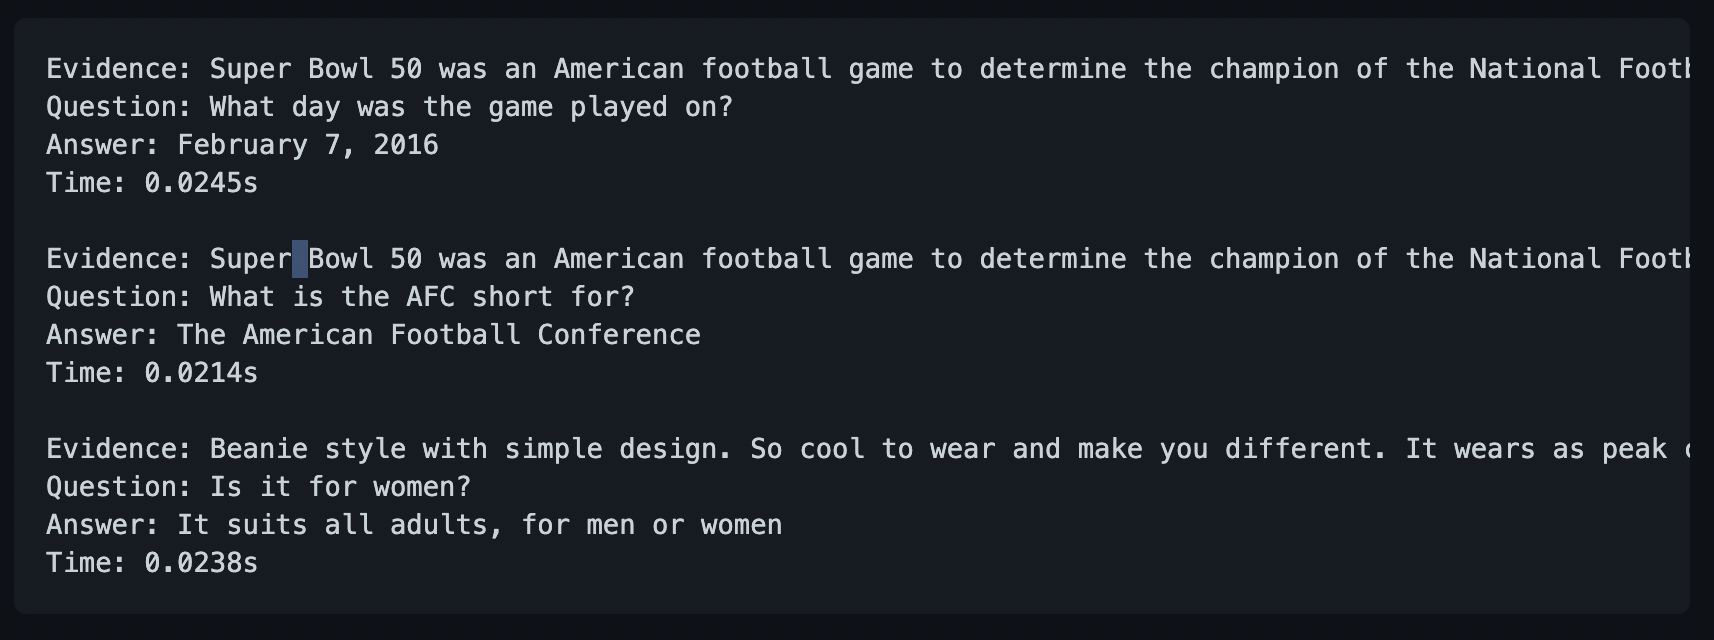Click the 'Time: 0.0238s' line
This screenshot has height=640, width=1714.
[152, 563]
